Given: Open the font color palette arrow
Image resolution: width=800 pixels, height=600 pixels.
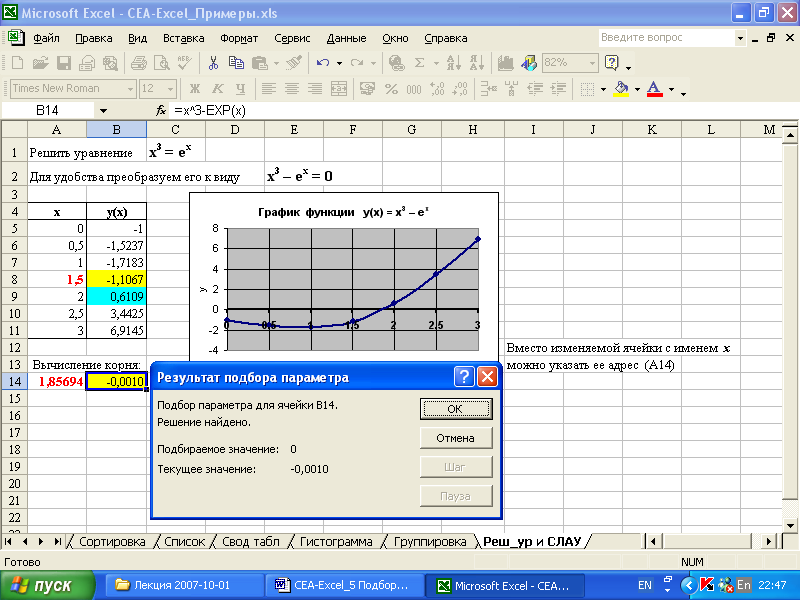Looking at the screenshot, I should pyautogui.click(x=671, y=89).
